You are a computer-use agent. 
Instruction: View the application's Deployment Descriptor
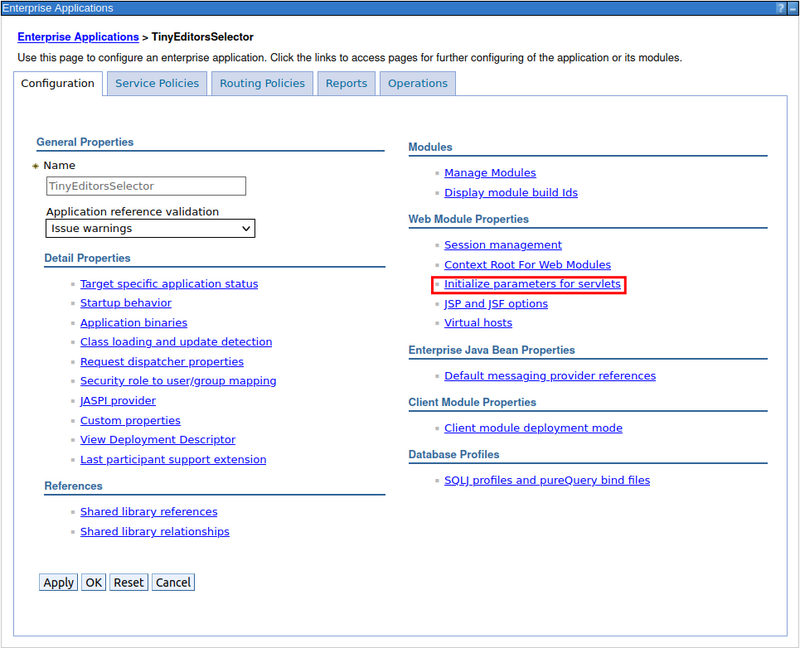(x=157, y=439)
